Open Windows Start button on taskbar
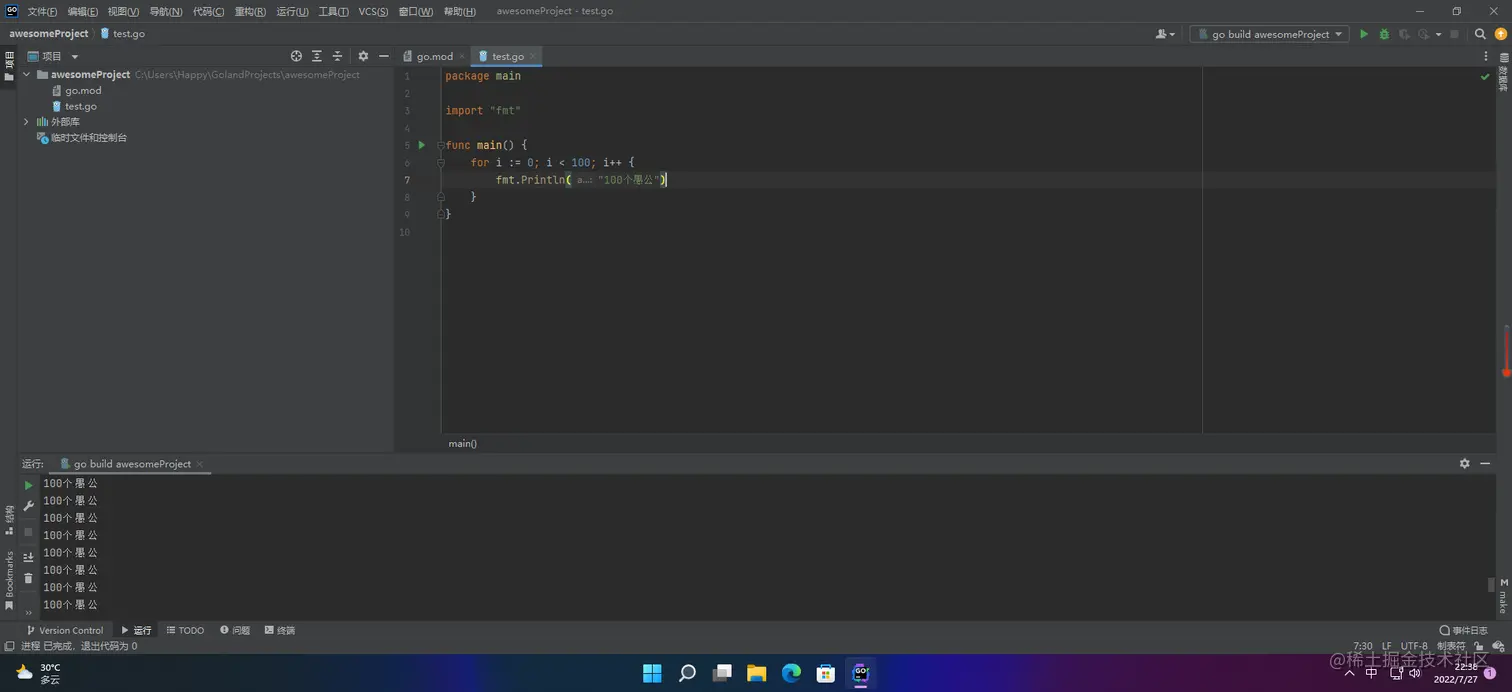1512x692 pixels. 652,673
